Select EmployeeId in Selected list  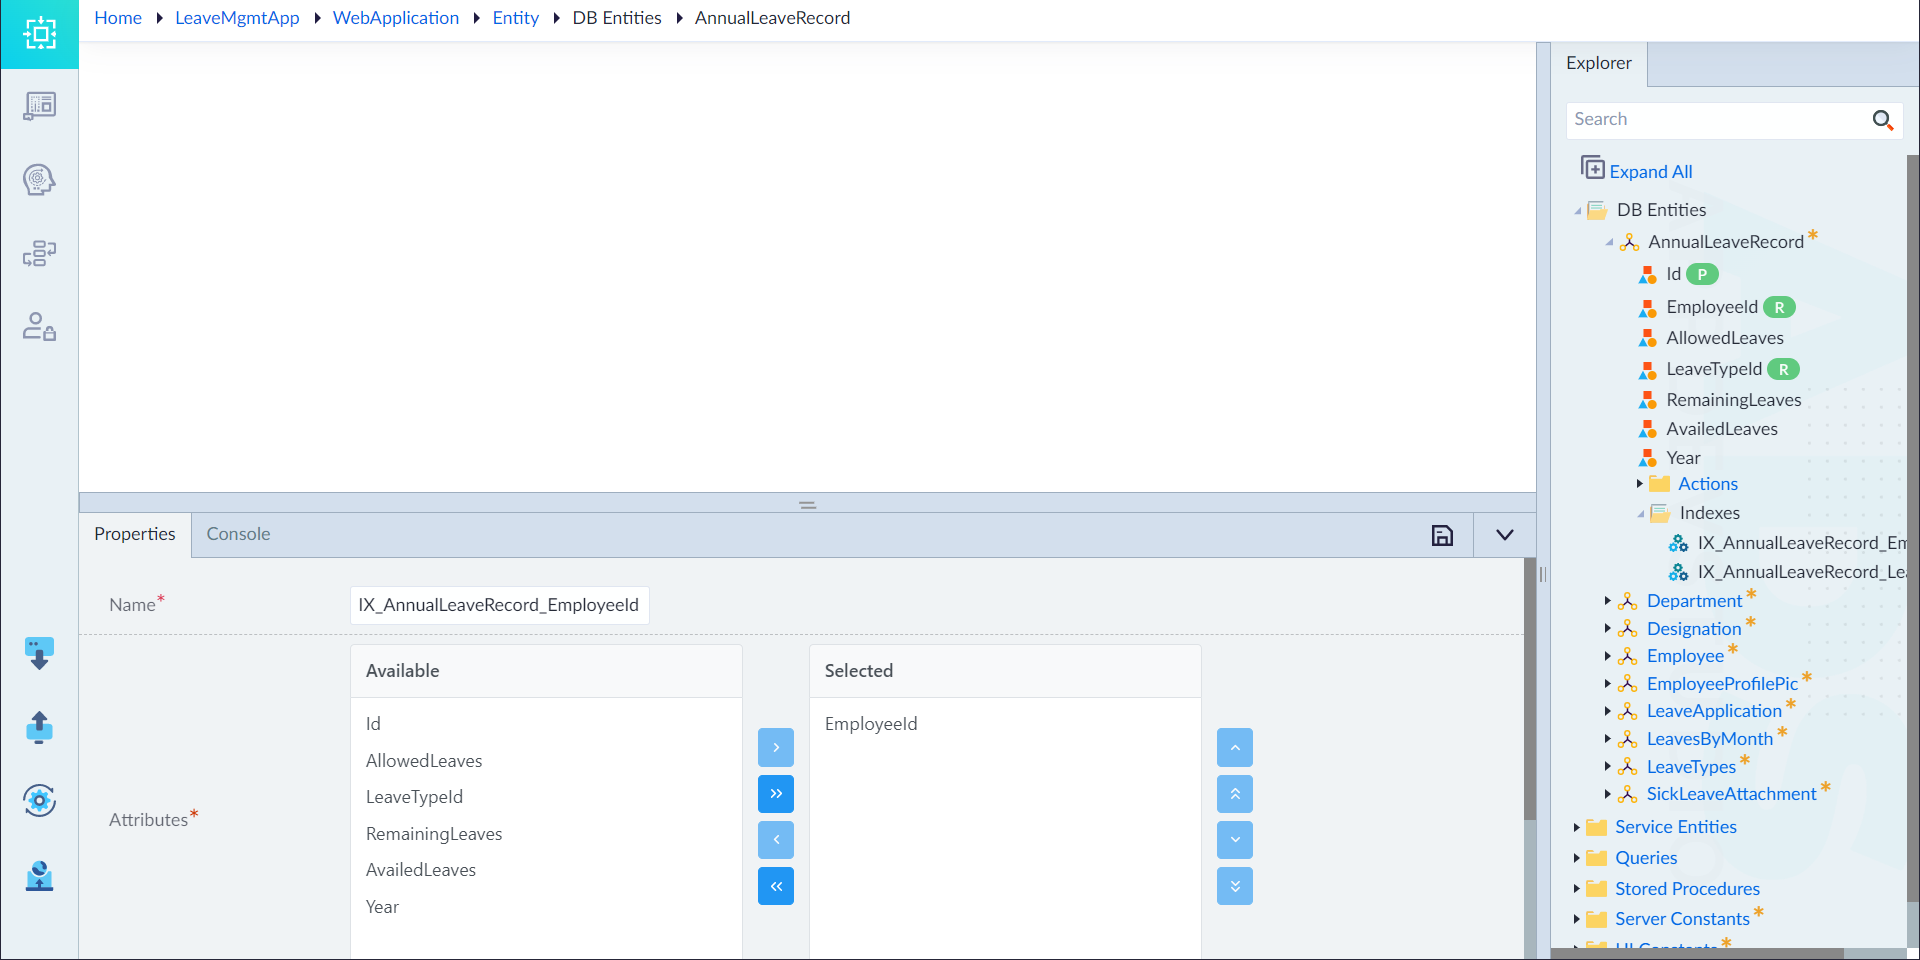pos(871,724)
